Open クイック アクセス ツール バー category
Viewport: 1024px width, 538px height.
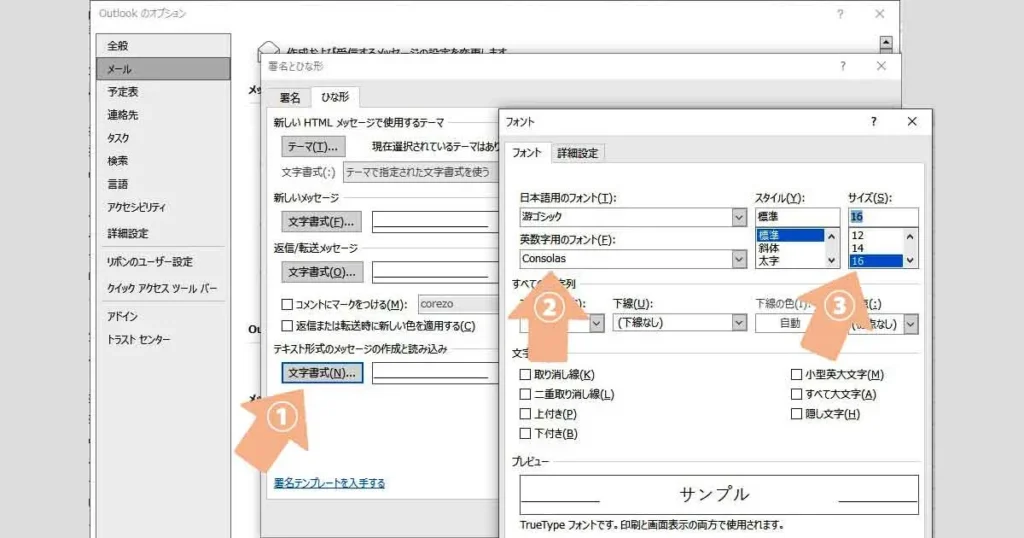click(163, 288)
